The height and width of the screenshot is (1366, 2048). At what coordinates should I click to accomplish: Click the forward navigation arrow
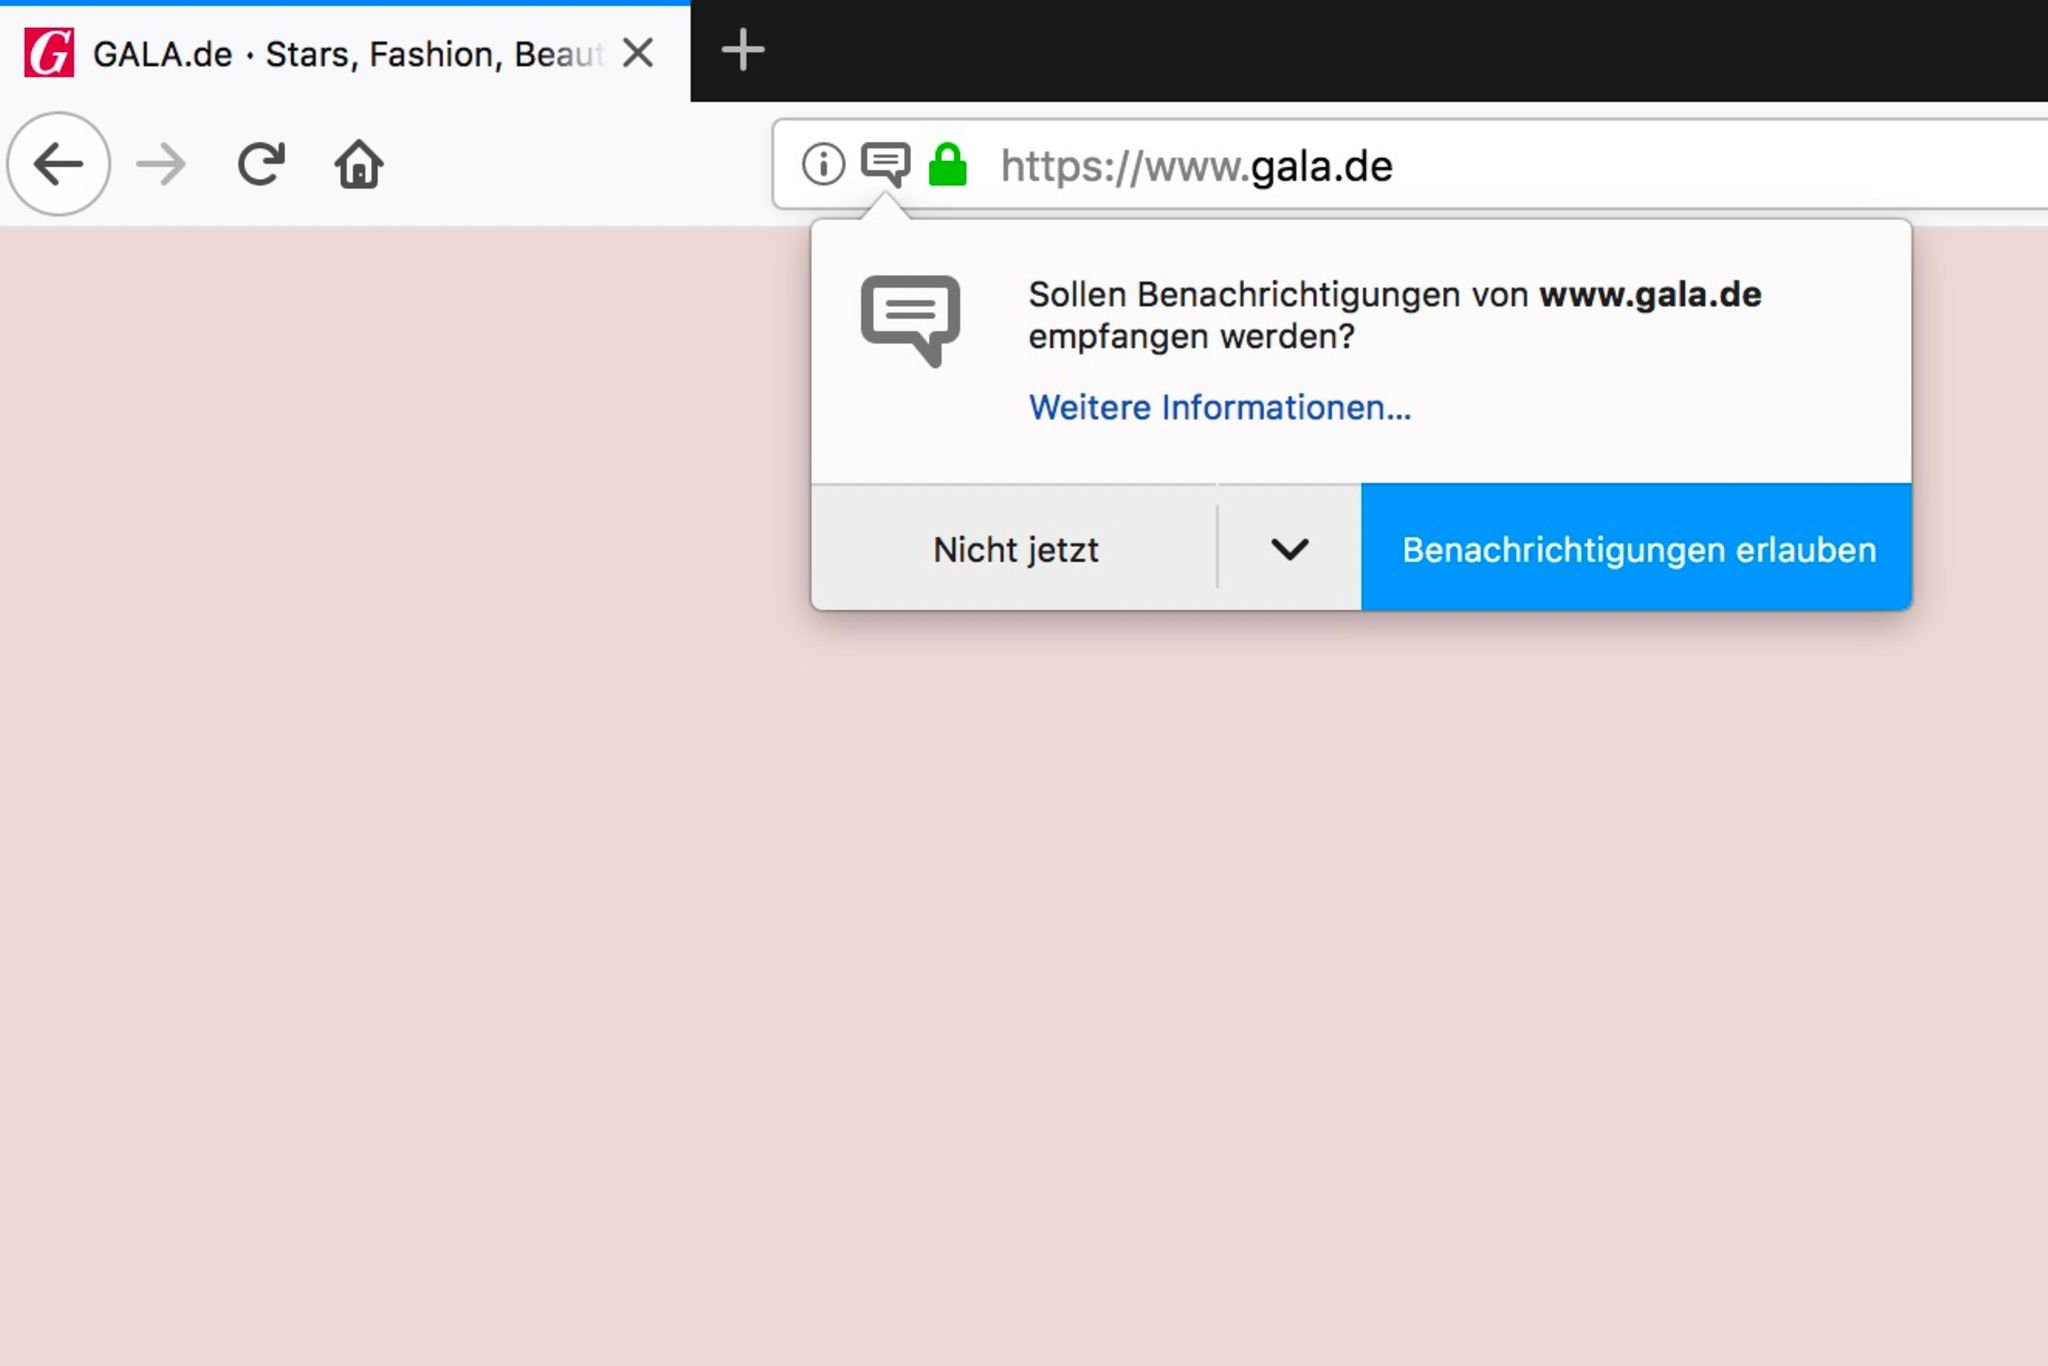(x=161, y=164)
